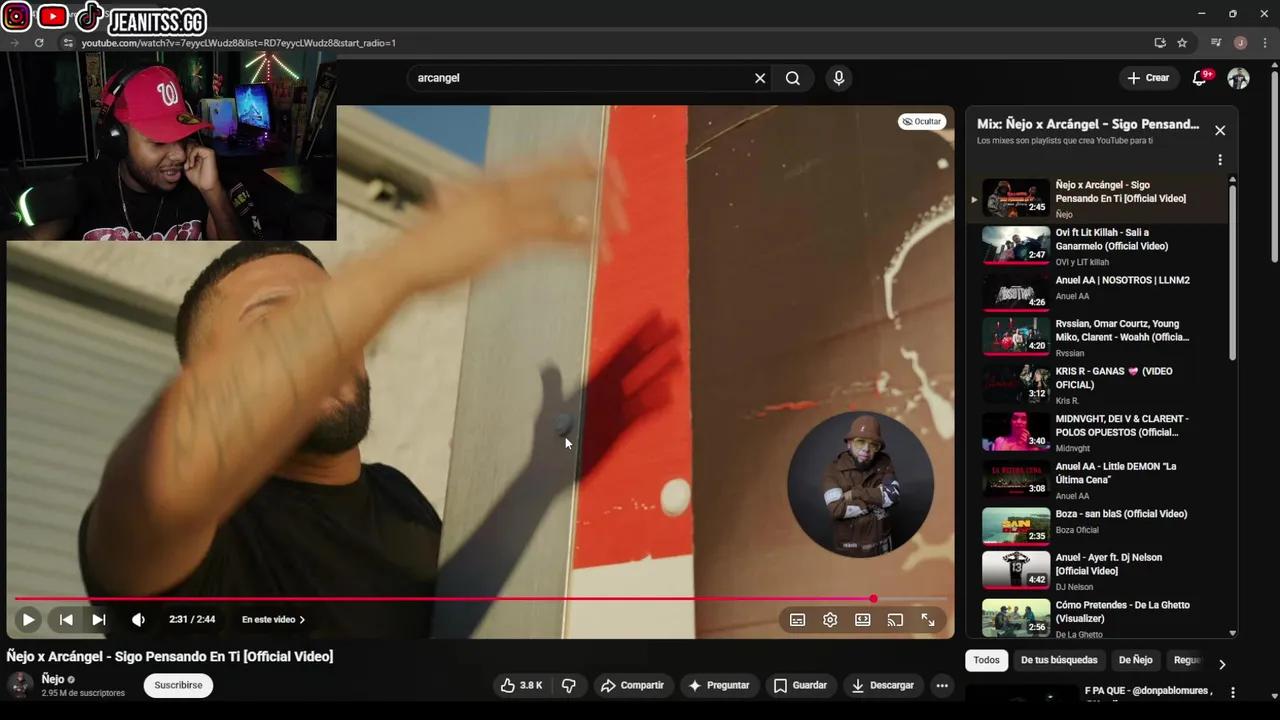Start voice search with microphone

[839, 78]
